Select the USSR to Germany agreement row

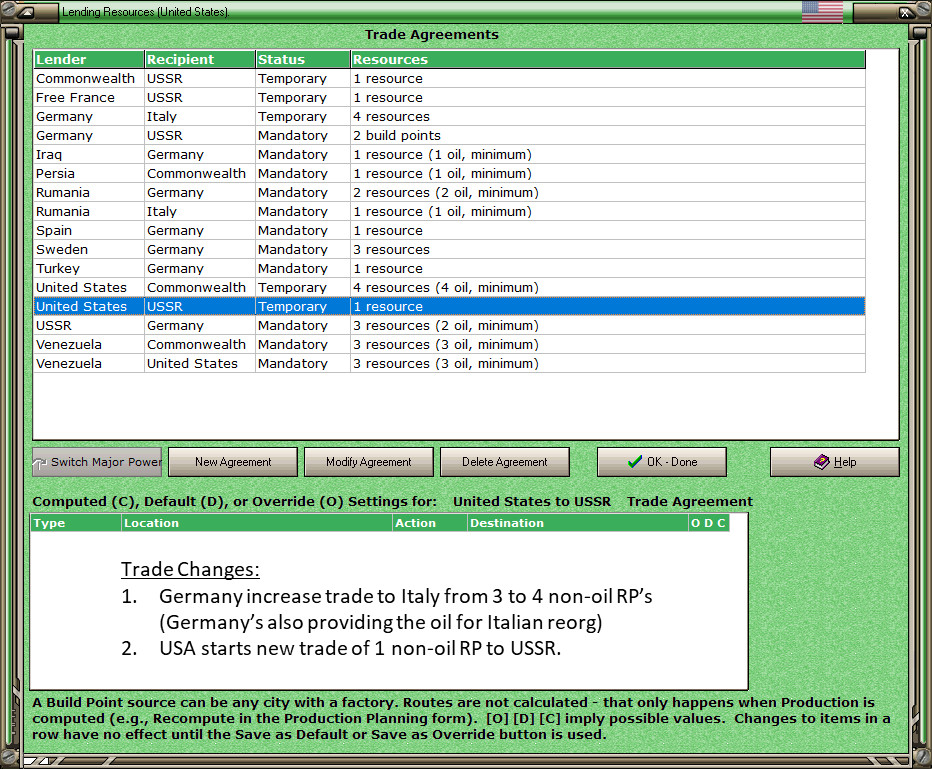449,326
